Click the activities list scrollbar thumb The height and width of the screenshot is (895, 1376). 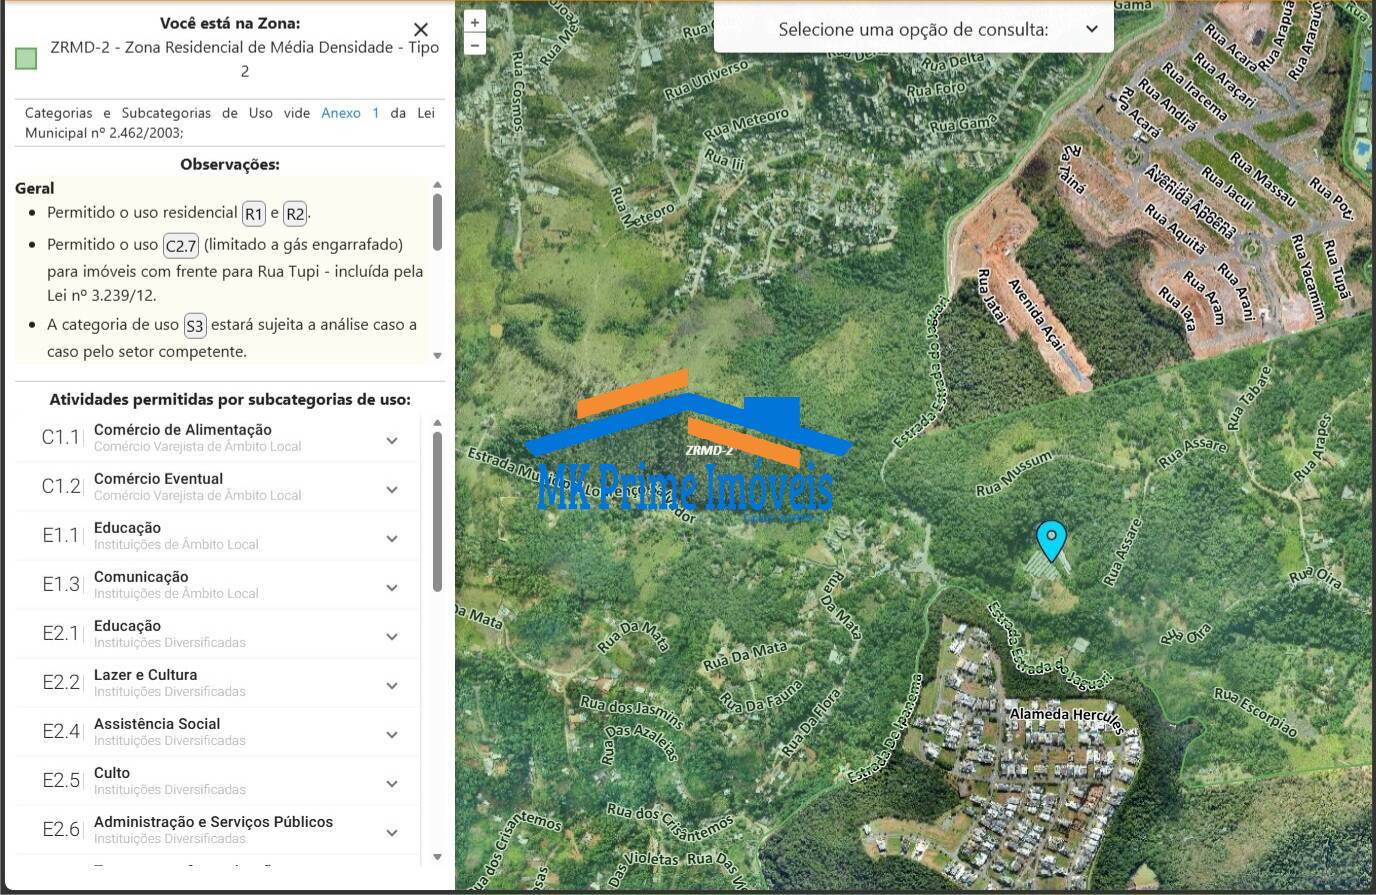coord(437,511)
